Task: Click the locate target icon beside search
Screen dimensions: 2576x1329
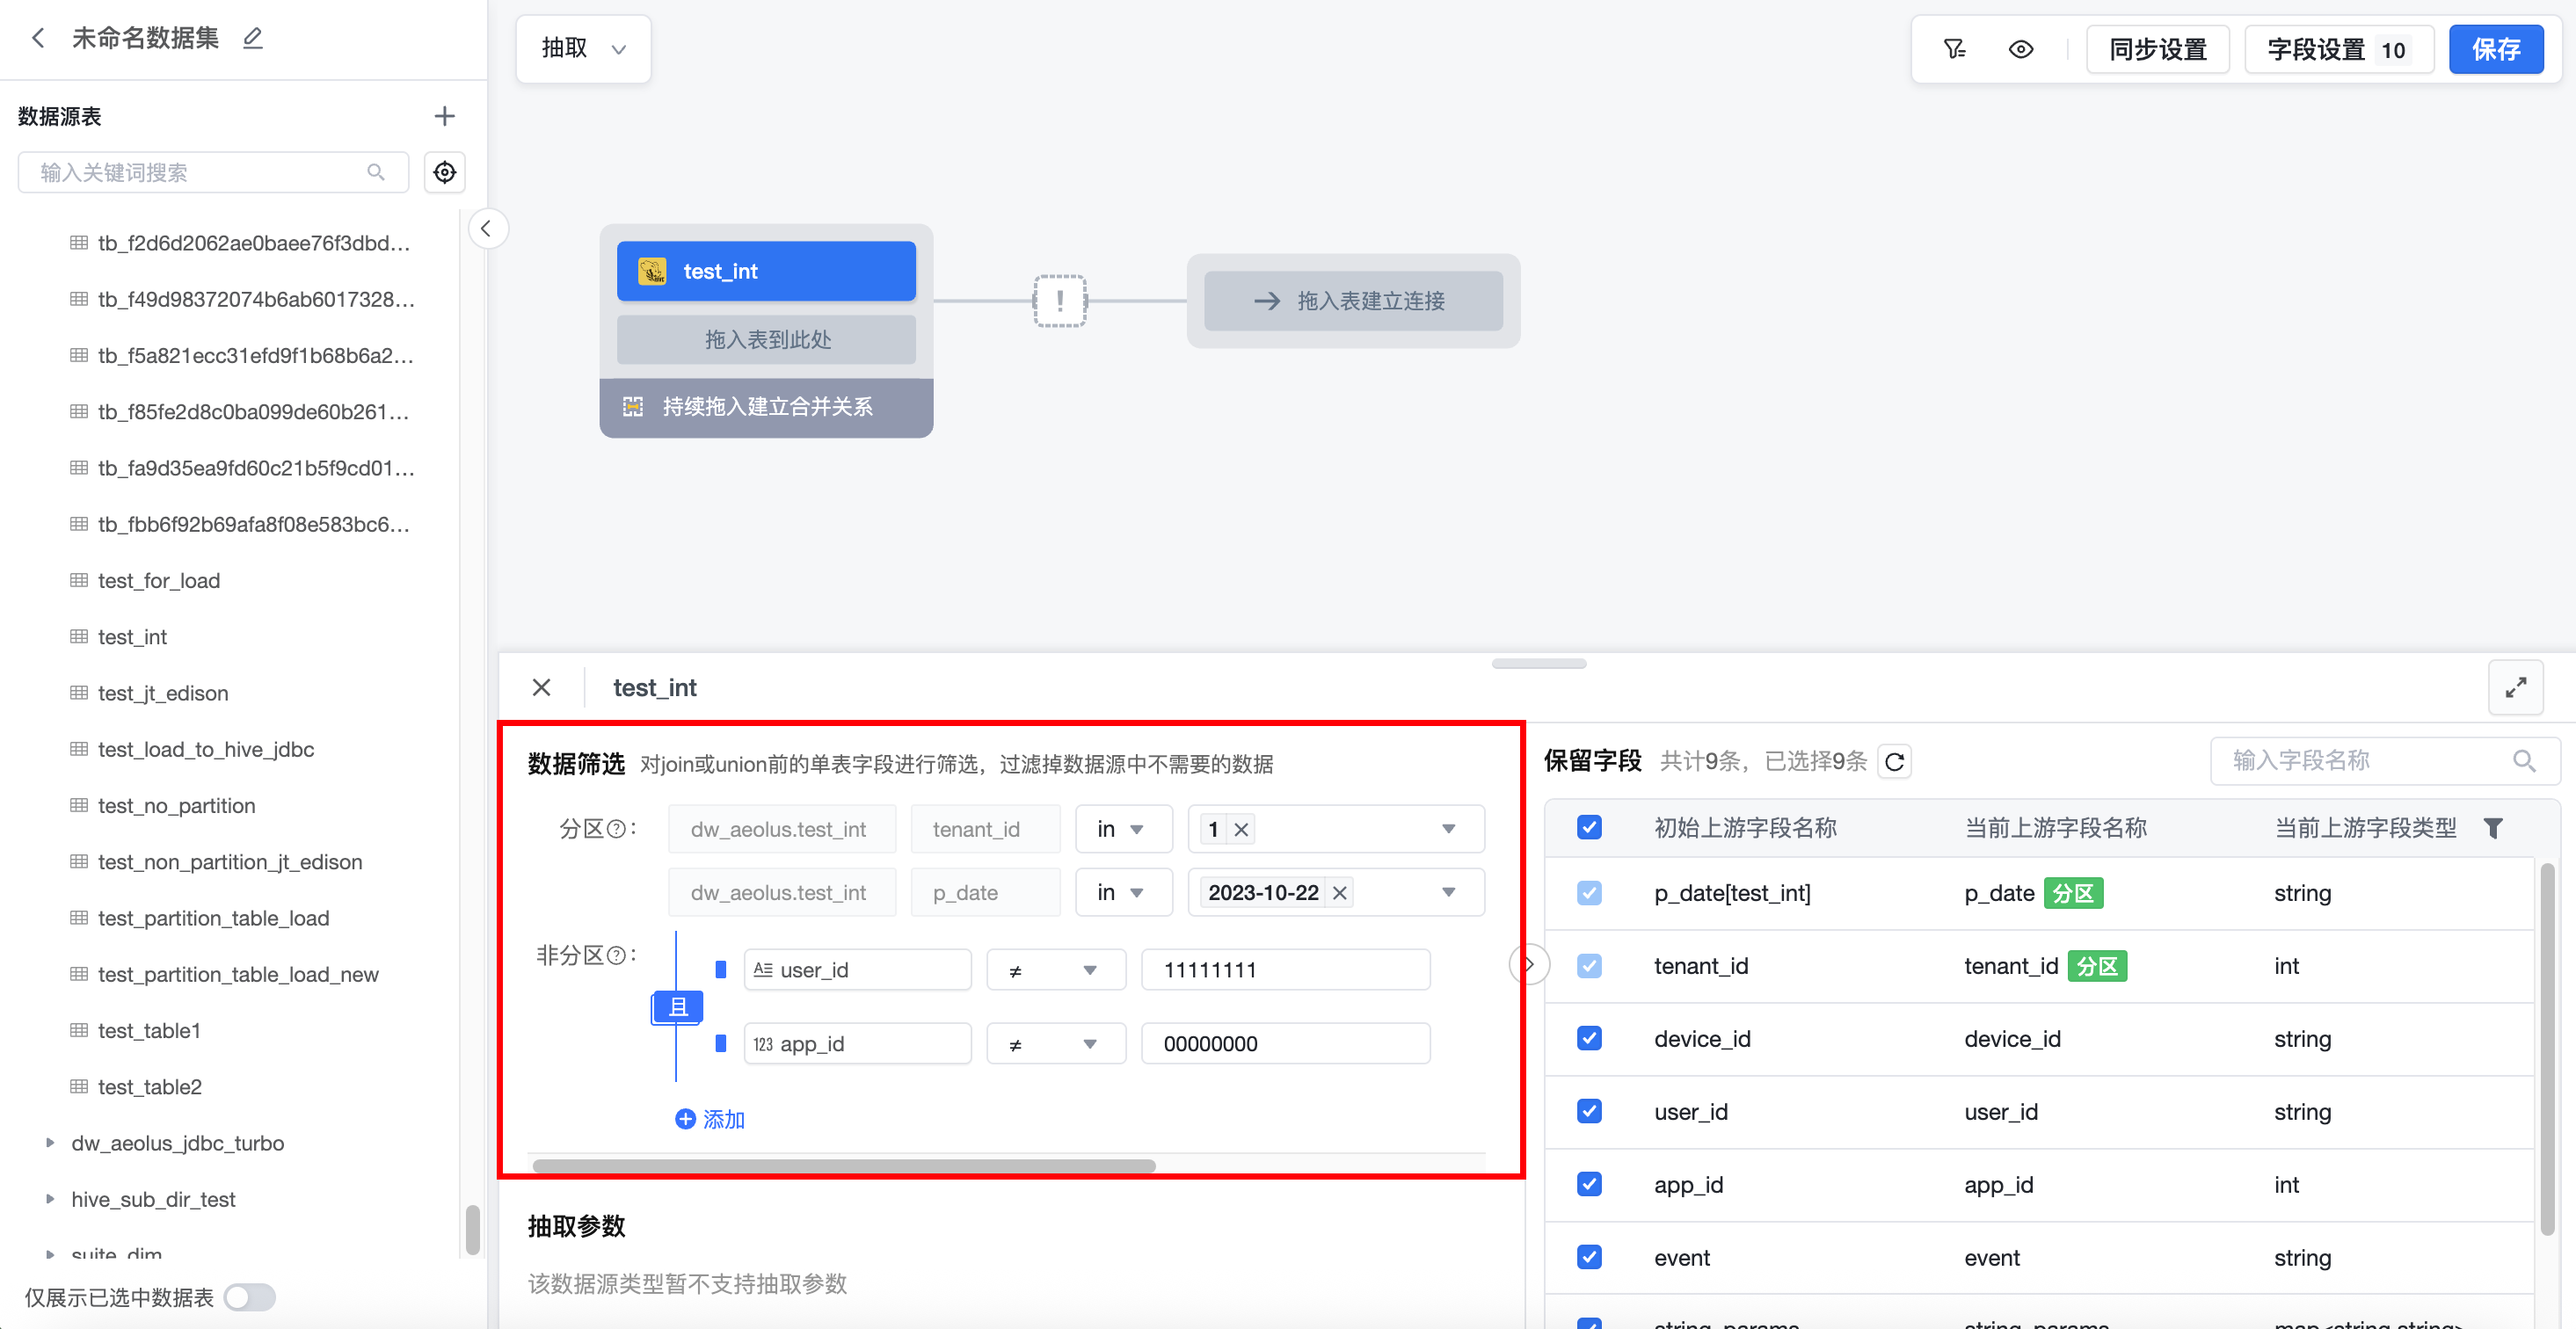Action: (x=444, y=172)
